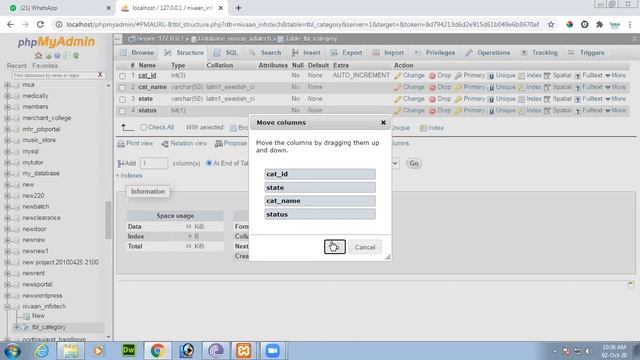Go back to previous browser page
This screenshot has height=360, width=640.
10,24
